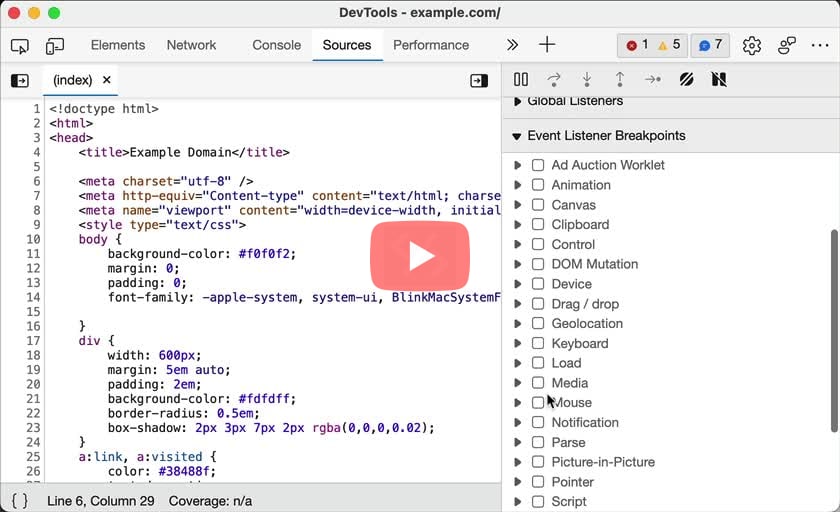Image resolution: width=840 pixels, height=512 pixels.
Task: Click line number 17 in the gutter
Action: click(x=33, y=341)
